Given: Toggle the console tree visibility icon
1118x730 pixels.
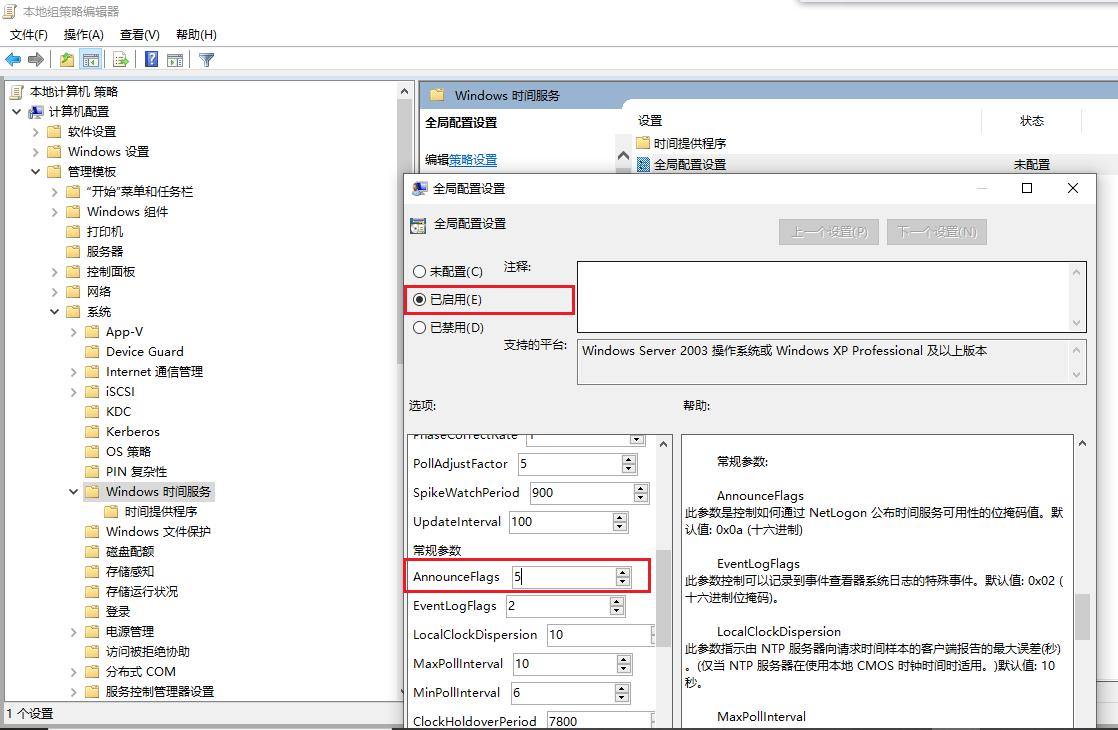Looking at the screenshot, I should tap(91, 59).
